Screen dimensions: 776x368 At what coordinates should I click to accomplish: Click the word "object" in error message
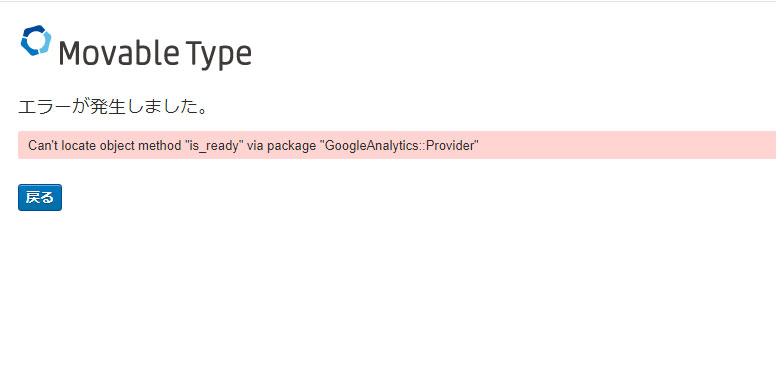pyautogui.click(x=114, y=146)
